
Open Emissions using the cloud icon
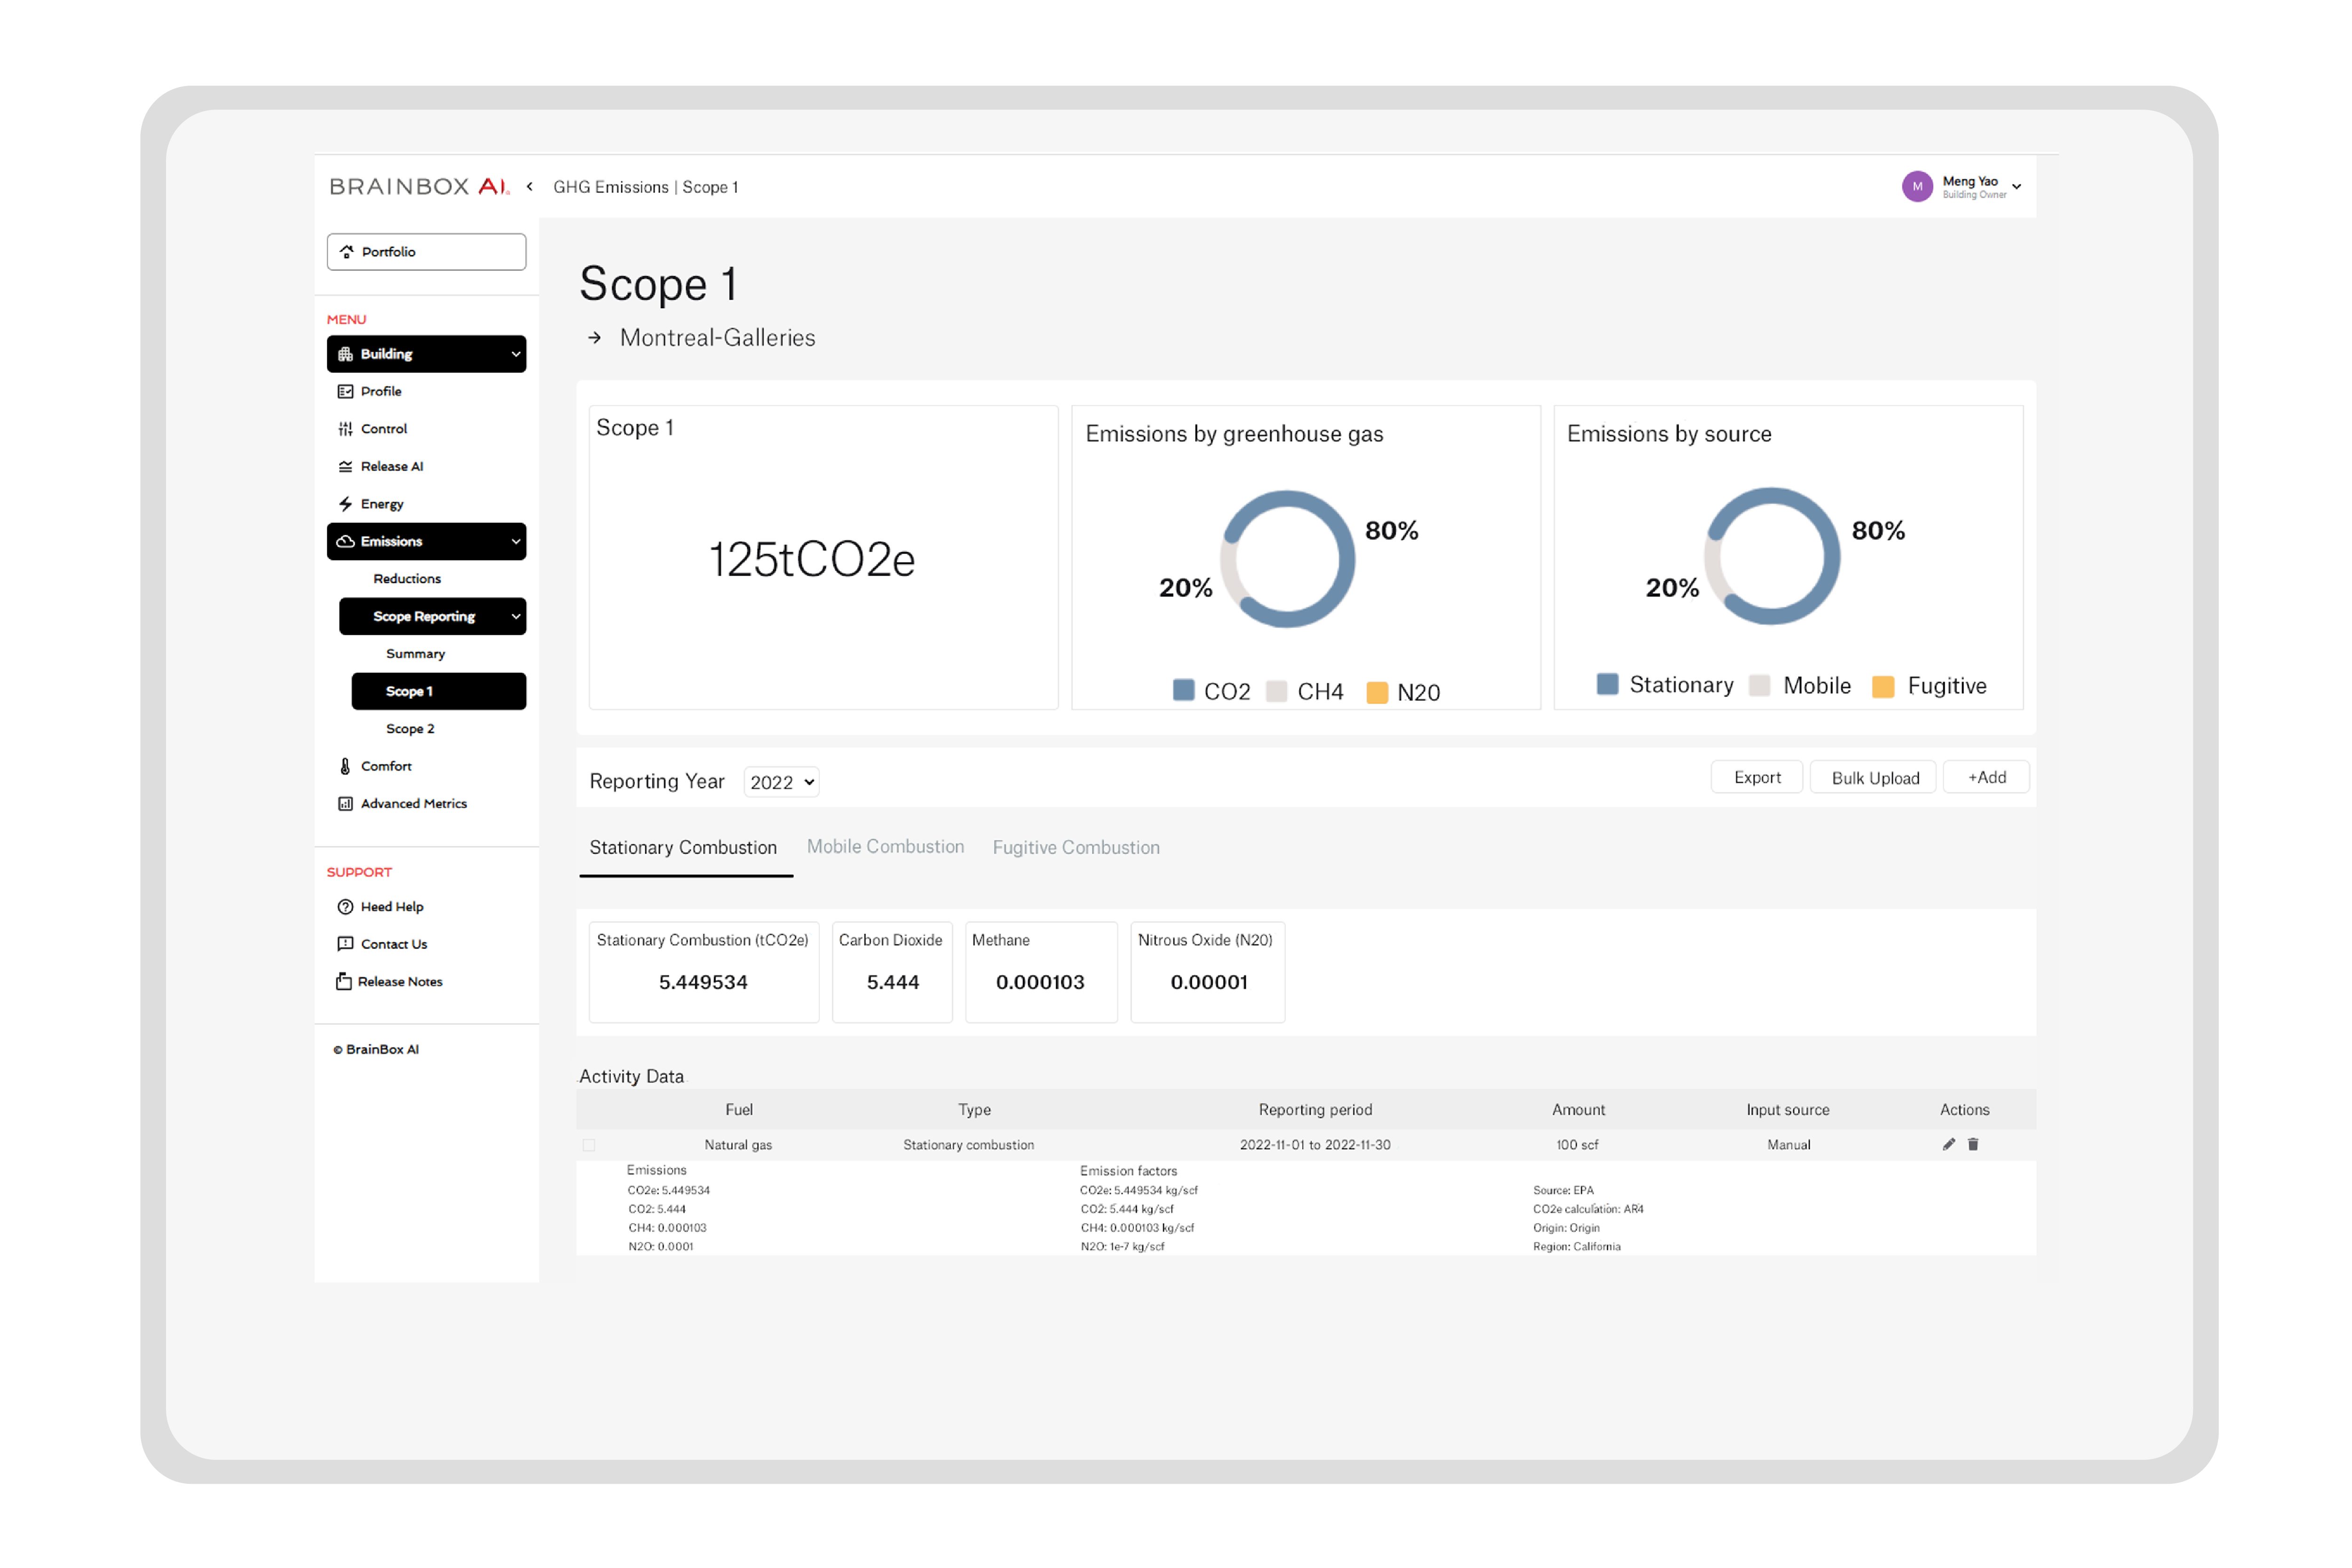[345, 541]
